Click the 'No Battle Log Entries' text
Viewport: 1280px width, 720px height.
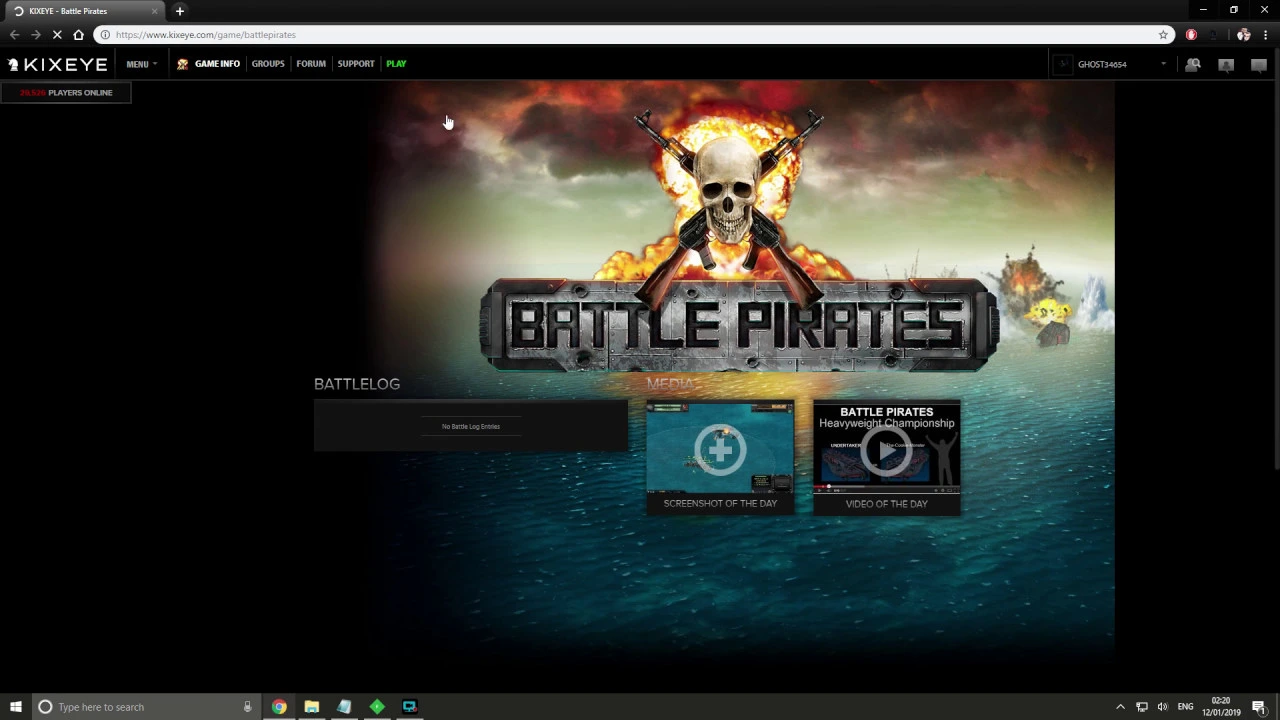471,427
